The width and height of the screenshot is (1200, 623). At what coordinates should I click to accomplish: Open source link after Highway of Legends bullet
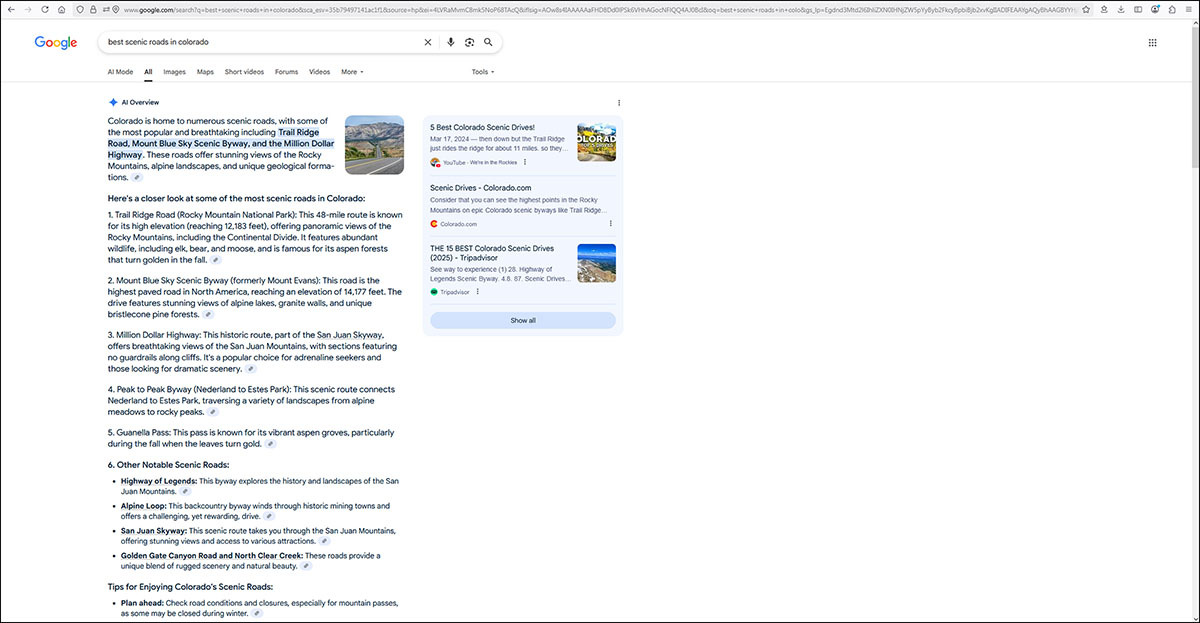185,492
